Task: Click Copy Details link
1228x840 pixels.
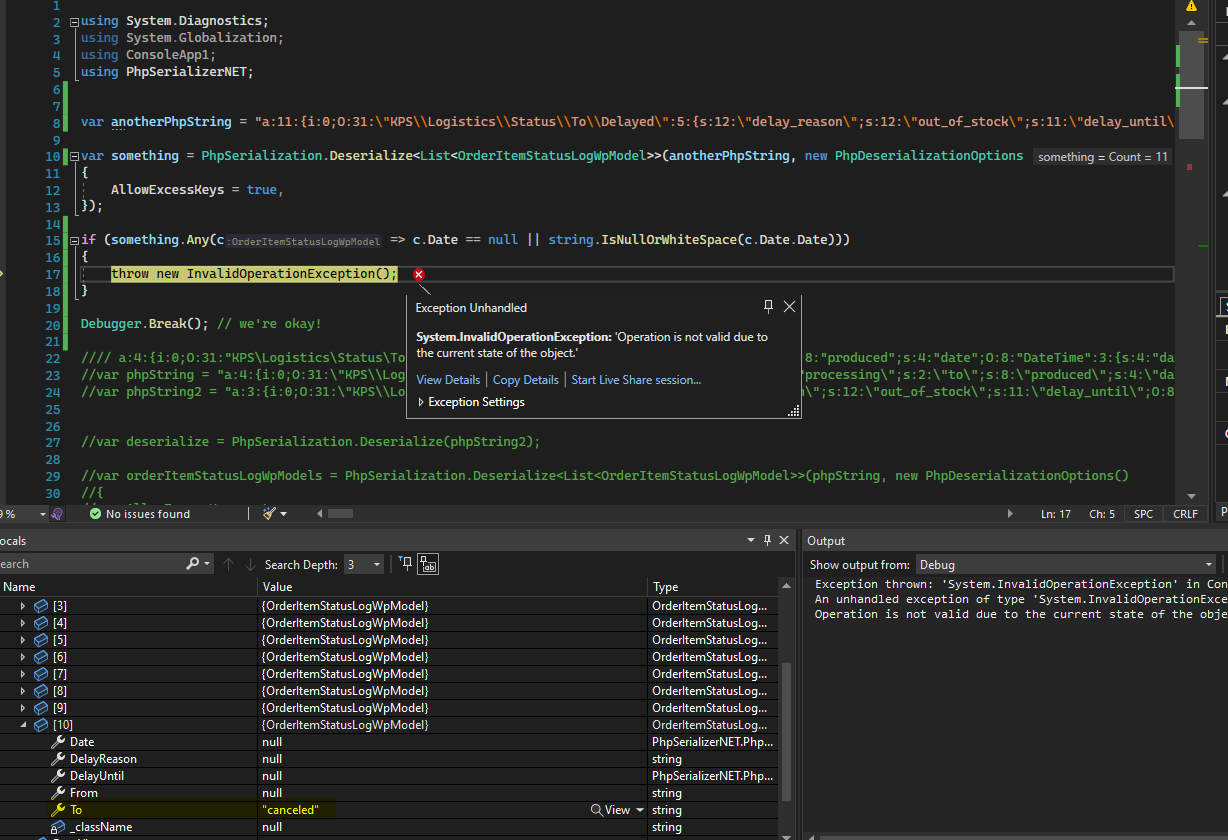Action: [526, 380]
